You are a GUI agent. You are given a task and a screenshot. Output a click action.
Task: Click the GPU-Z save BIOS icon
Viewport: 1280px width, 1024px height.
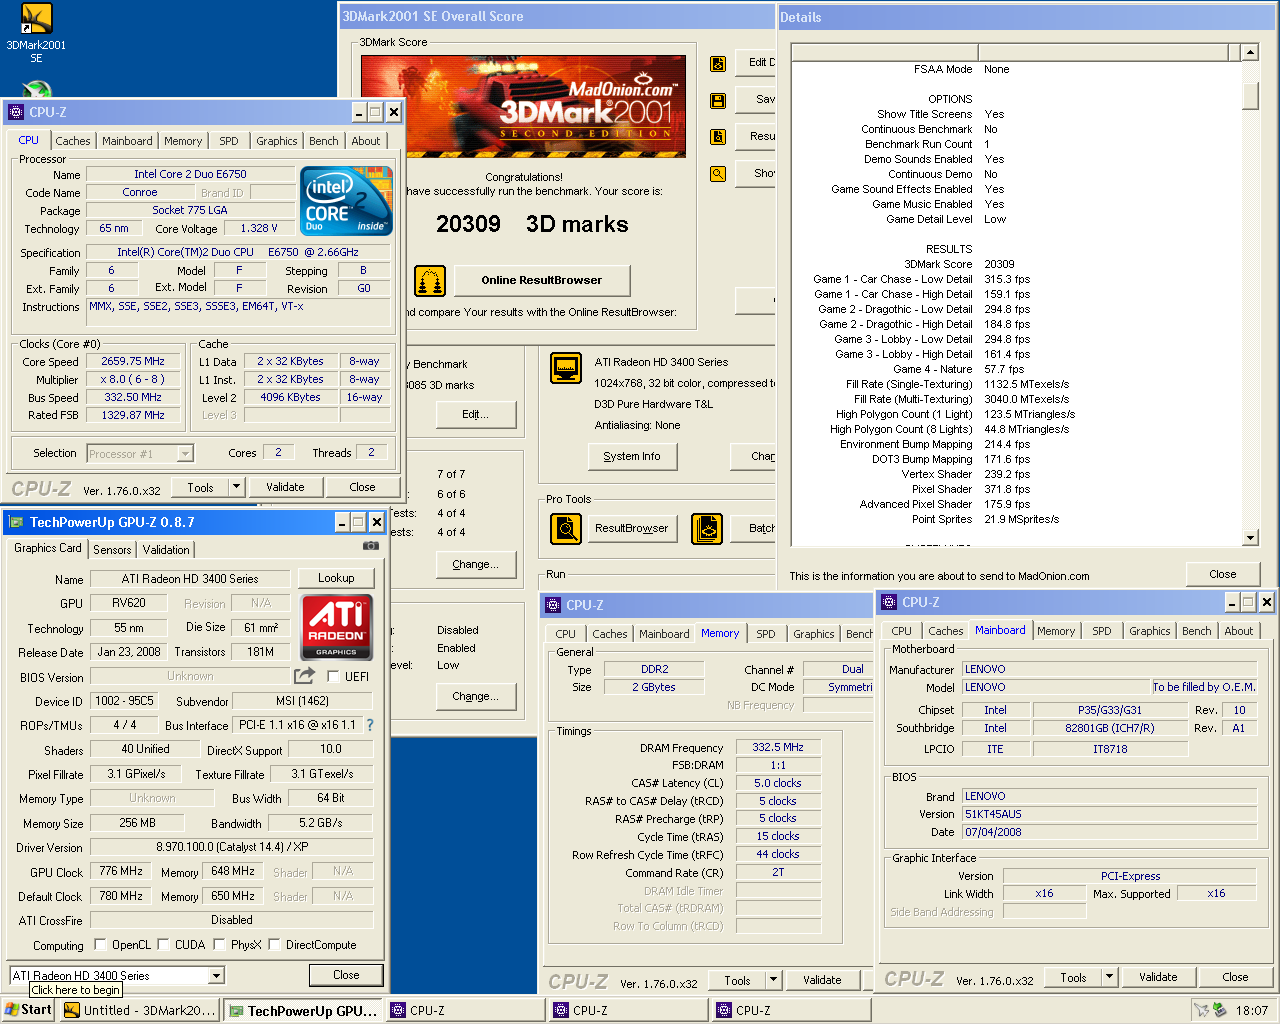(304, 676)
